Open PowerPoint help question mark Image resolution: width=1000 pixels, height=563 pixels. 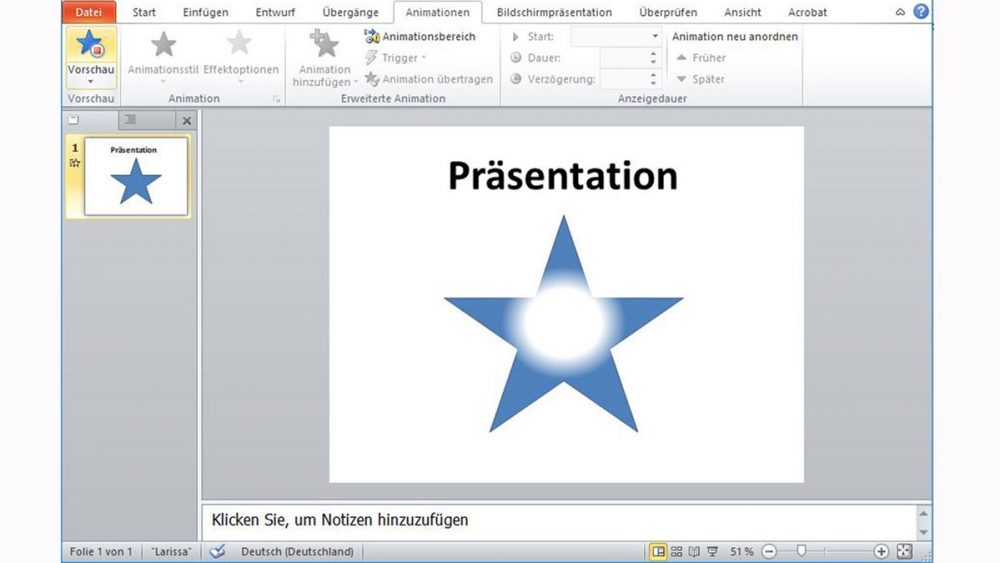tap(921, 11)
